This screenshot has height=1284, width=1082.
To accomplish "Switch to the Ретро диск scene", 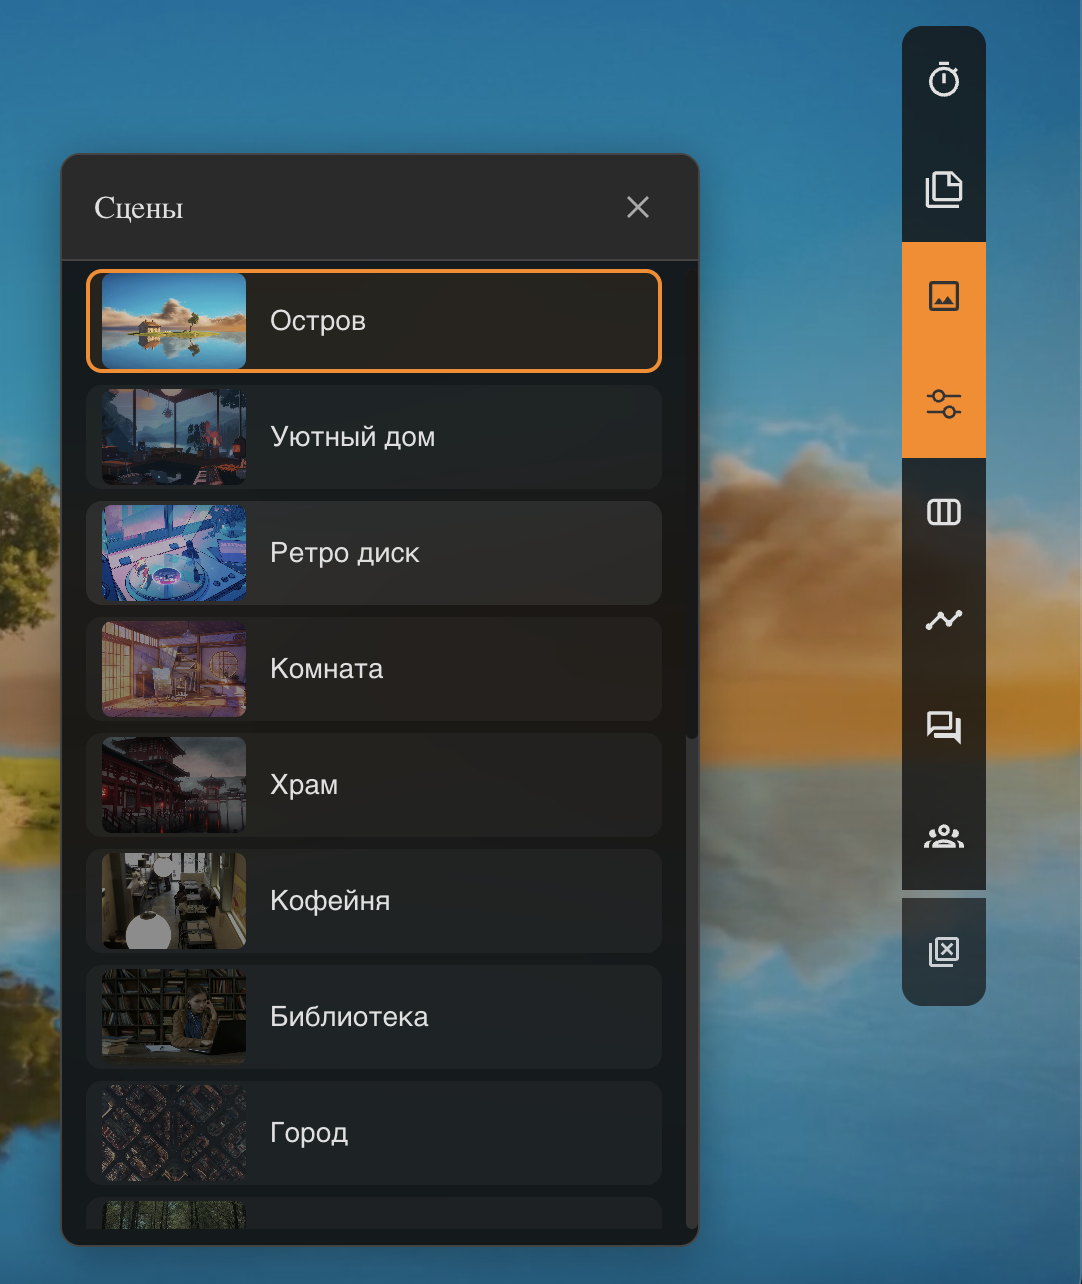I will [x=374, y=553].
